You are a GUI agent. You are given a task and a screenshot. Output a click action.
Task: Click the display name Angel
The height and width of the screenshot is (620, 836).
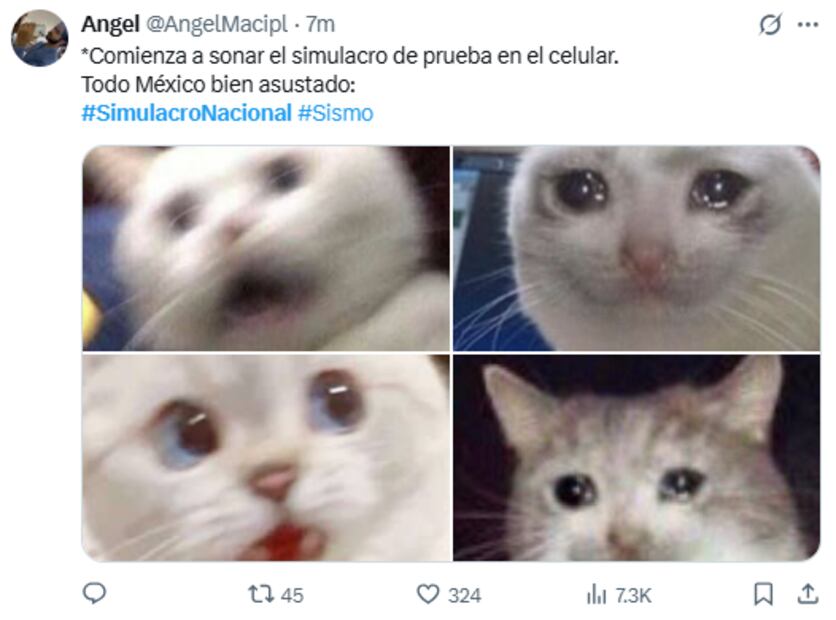[x=110, y=24]
